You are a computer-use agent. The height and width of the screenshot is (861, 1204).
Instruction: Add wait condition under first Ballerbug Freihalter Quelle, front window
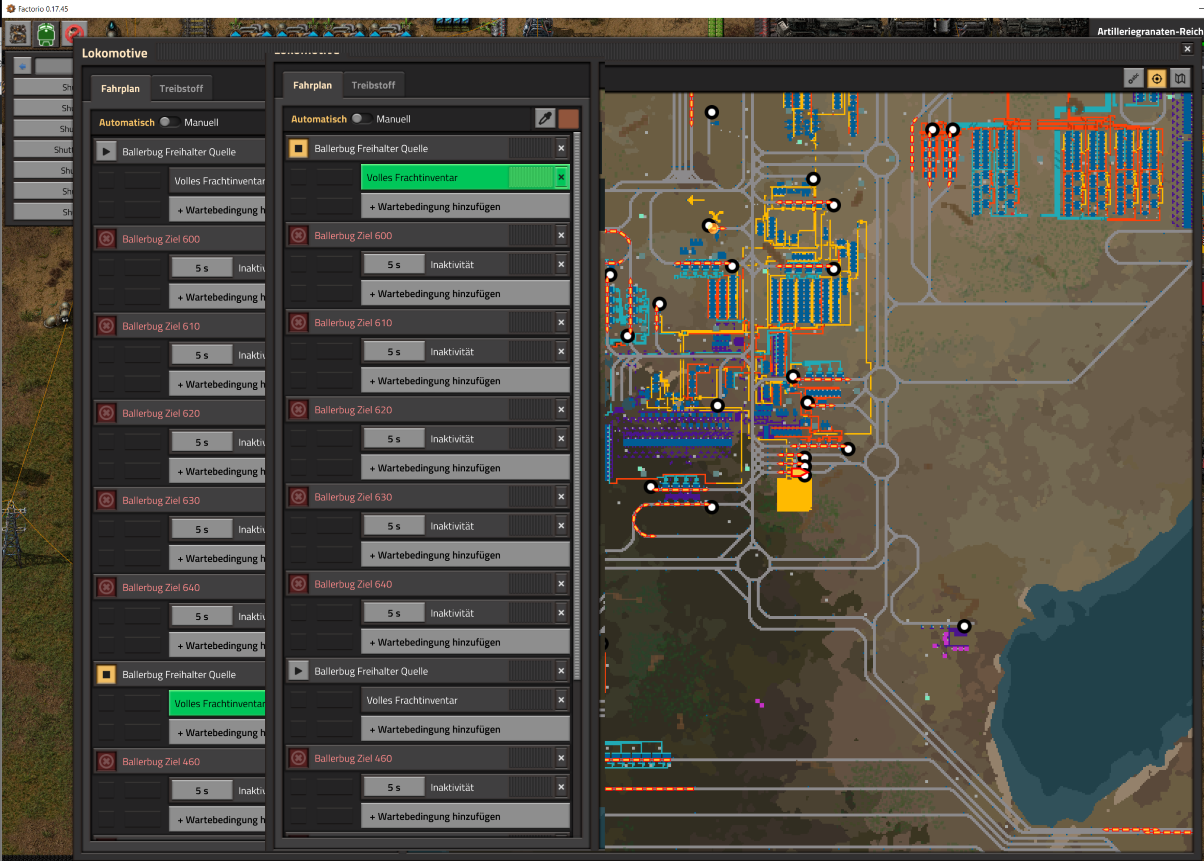(465, 207)
